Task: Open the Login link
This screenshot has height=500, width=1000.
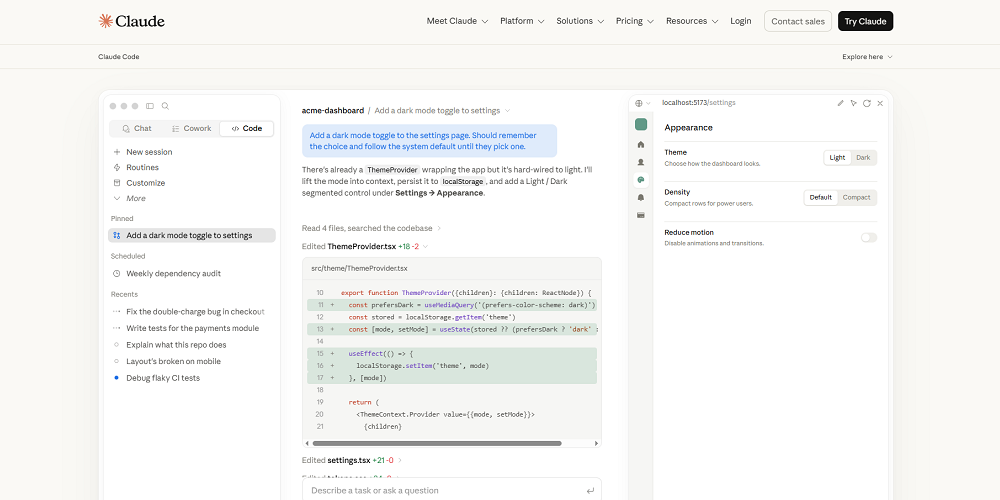Action: (740, 21)
